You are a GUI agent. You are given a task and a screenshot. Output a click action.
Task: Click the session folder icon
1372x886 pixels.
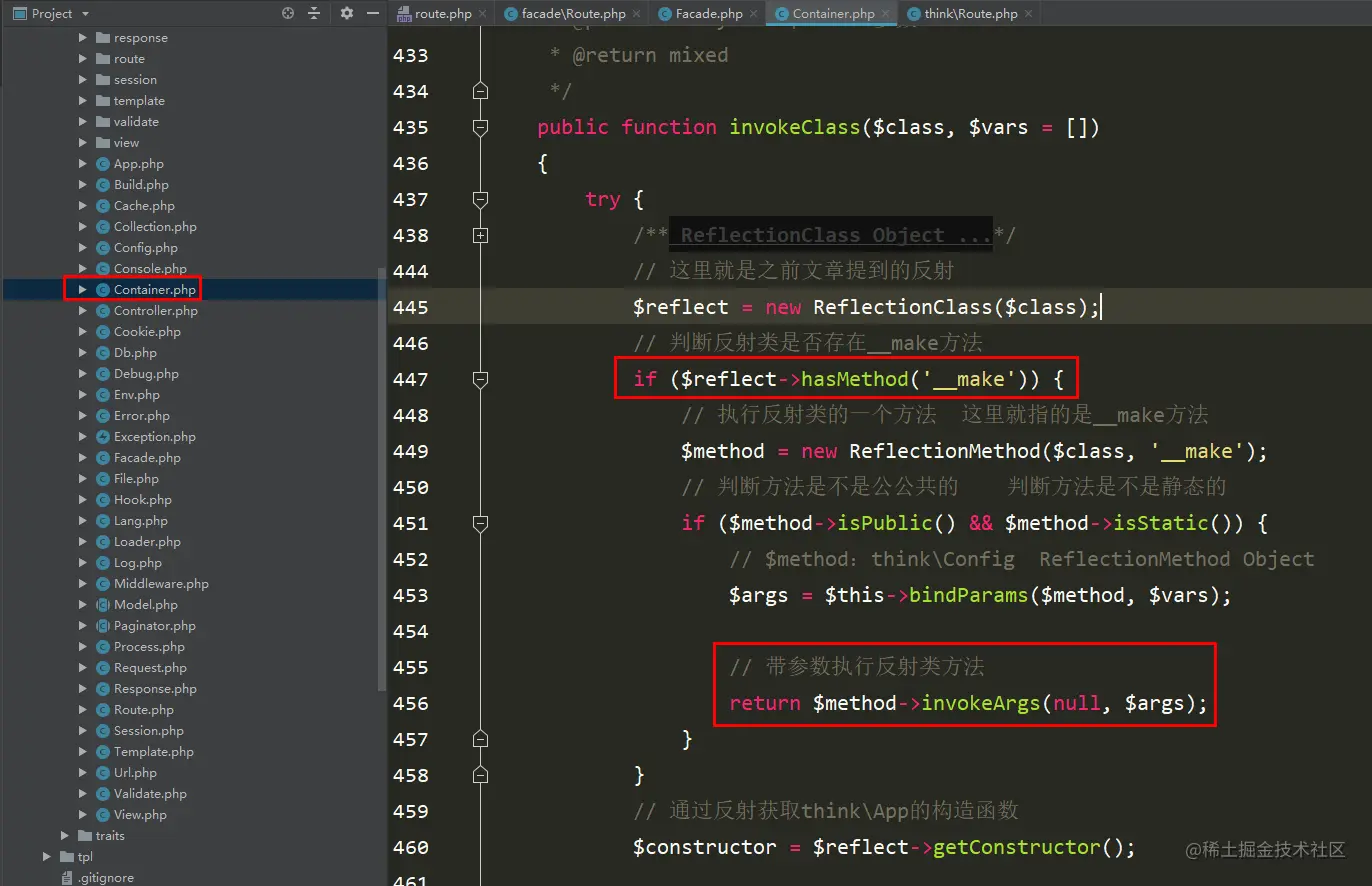coord(102,80)
